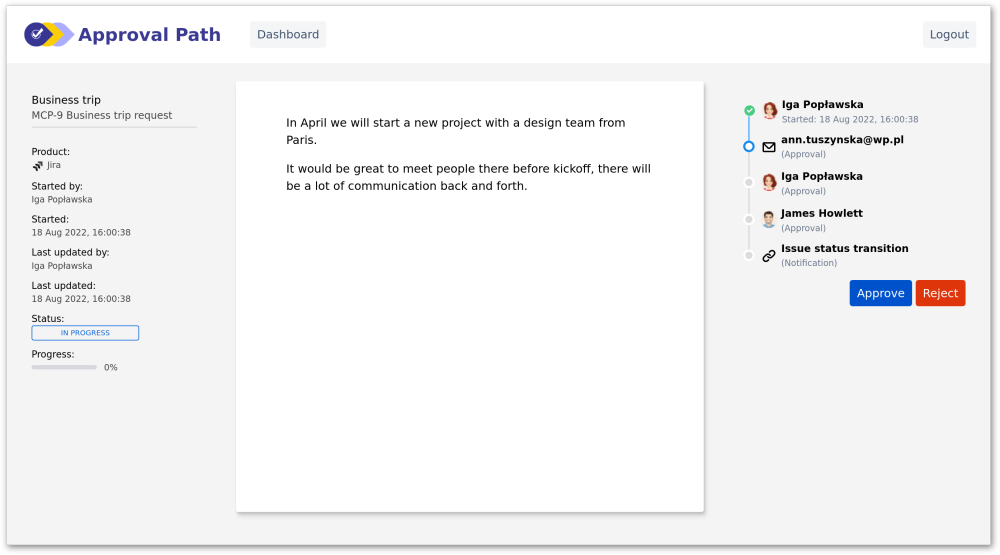Click the Logout button
This screenshot has height=555, width=1000.
pos(948,34)
